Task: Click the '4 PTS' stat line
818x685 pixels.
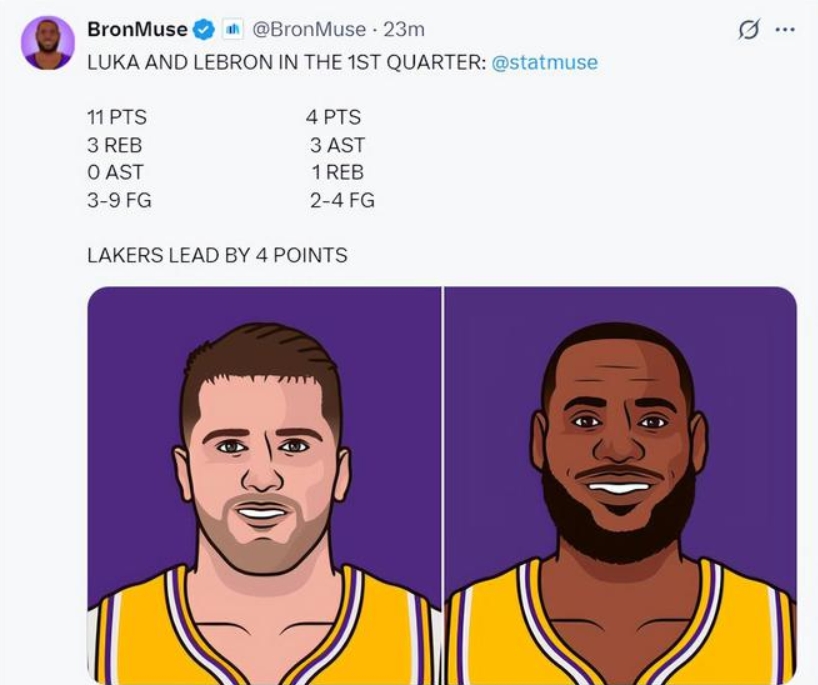Action: click(x=333, y=117)
